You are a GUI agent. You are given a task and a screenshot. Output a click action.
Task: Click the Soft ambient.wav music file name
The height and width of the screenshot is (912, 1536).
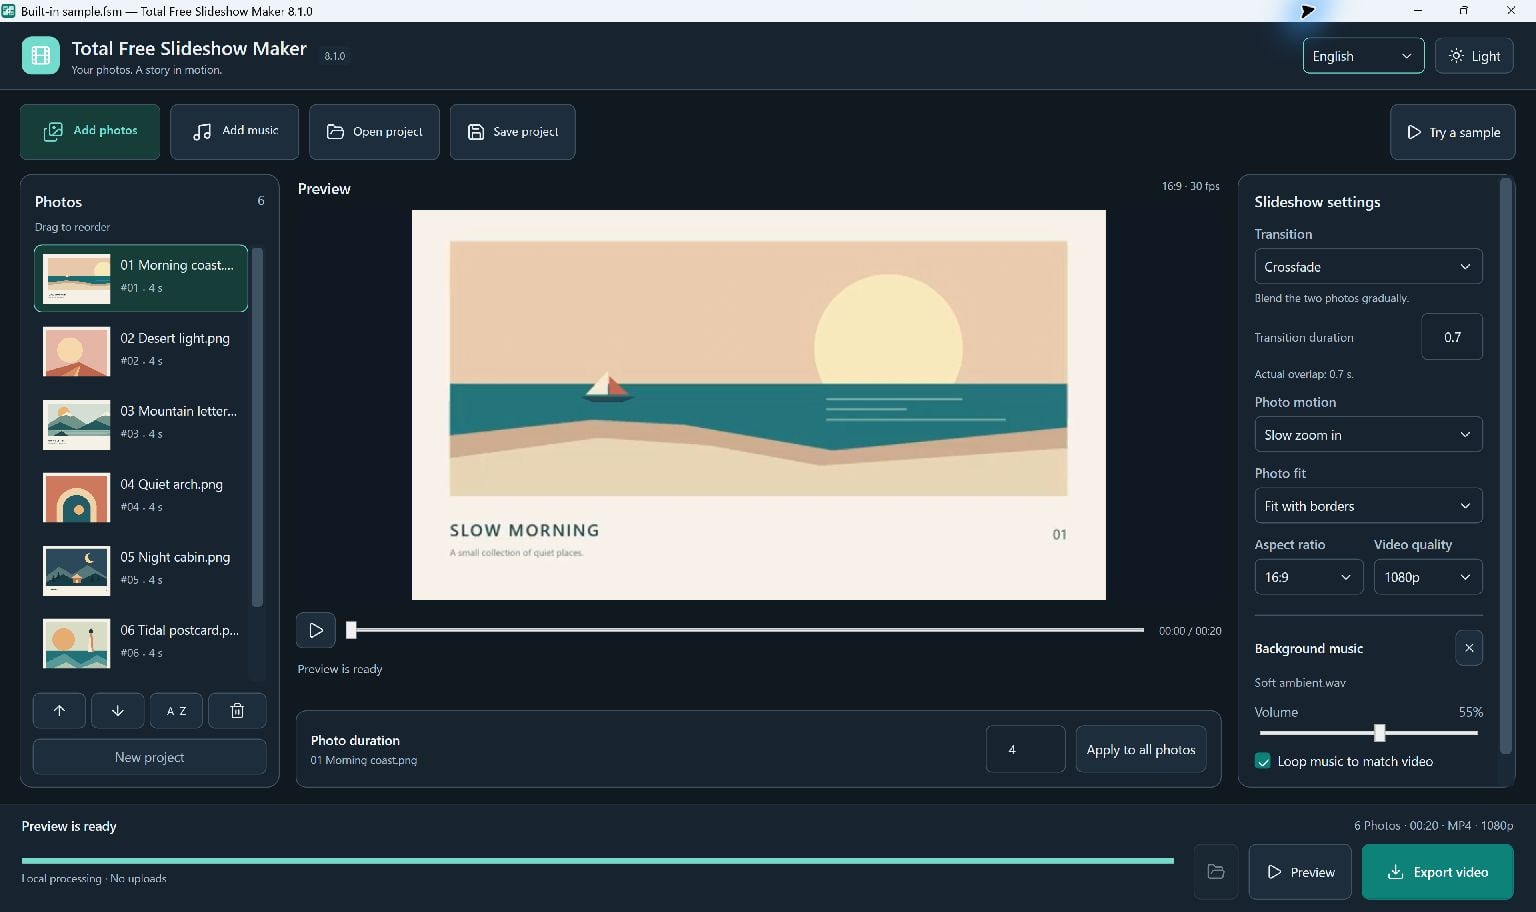[x=1300, y=683]
